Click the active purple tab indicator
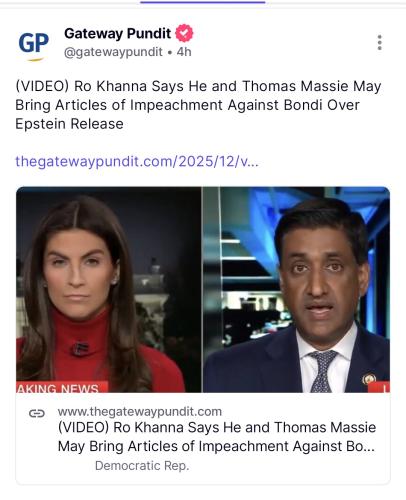Image resolution: width=406 pixels, height=500 pixels. coord(203,2)
